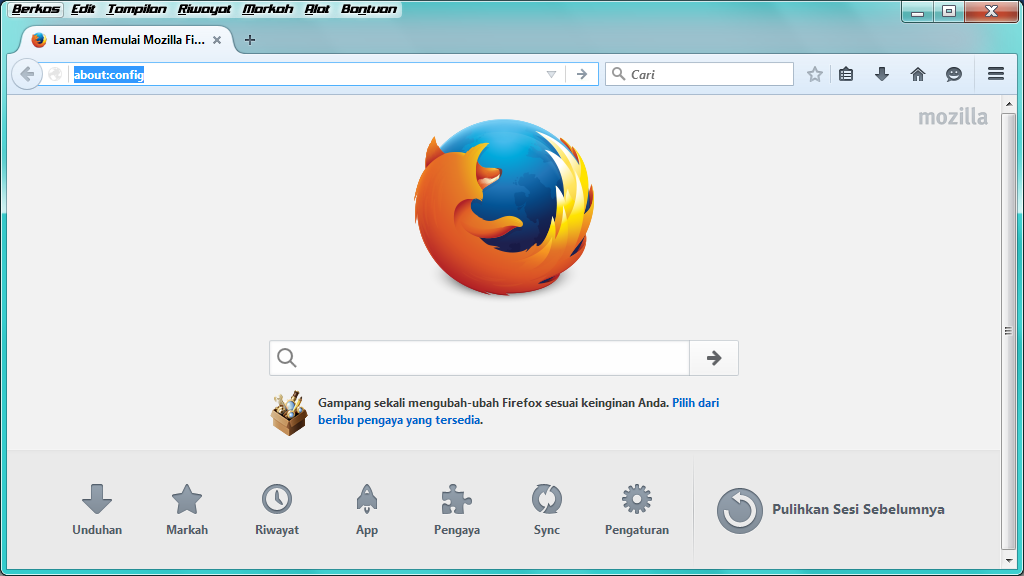This screenshot has width=1024, height=576.
Task: Open Pengaturan via the gear icon
Action: point(637,497)
